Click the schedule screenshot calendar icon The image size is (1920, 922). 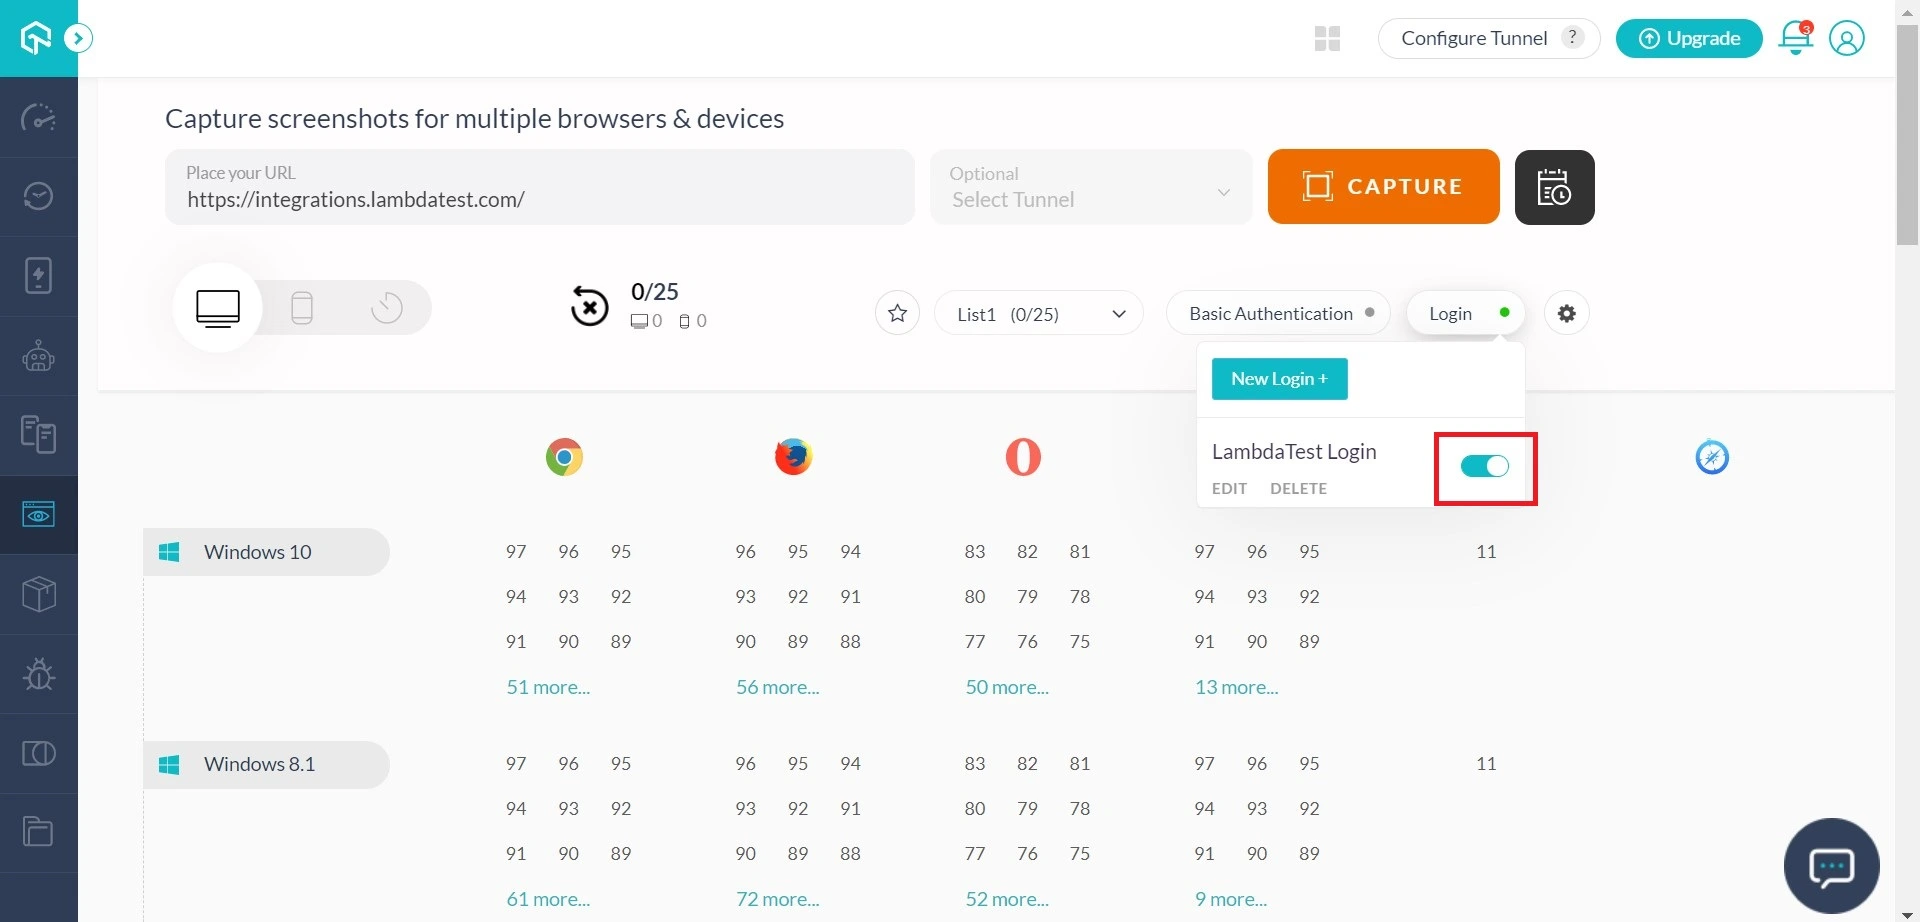(x=1554, y=187)
